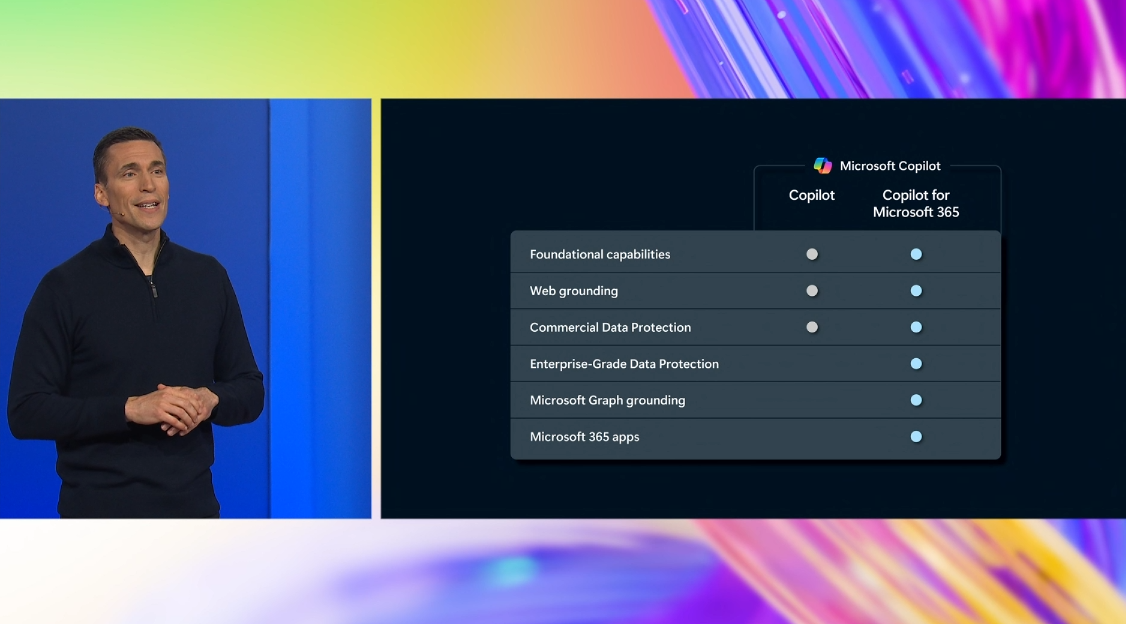Click blue dot in Commercial Data Protection row
1126x624 pixels.
(x=916, y=327)
